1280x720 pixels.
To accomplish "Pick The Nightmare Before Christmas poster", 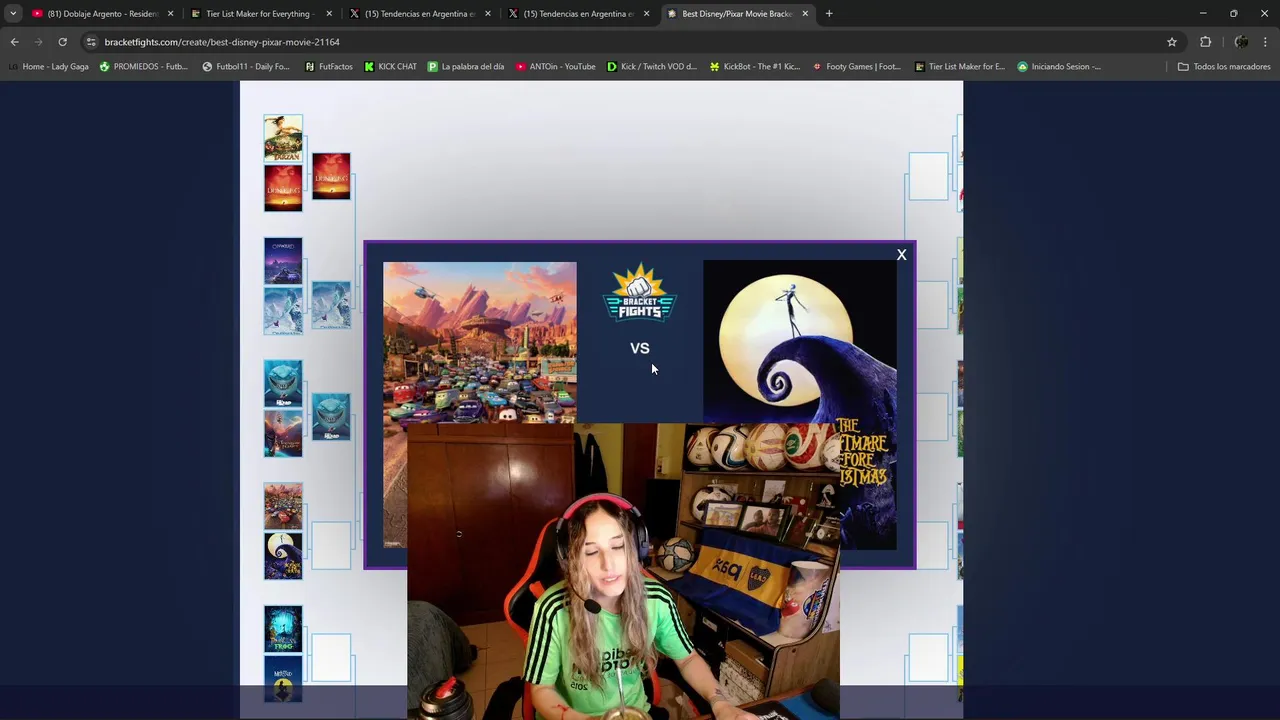I will click(x=800, y=342).
